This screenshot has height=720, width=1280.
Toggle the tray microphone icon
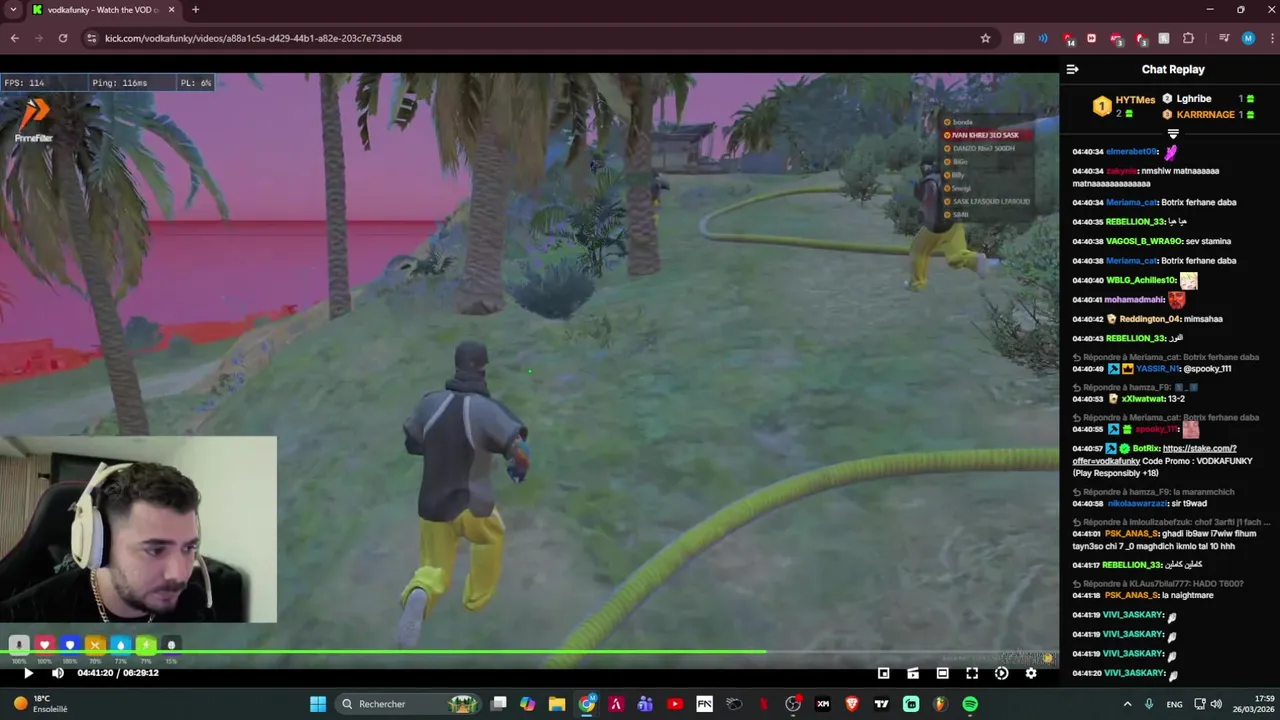pos(1149,704)
